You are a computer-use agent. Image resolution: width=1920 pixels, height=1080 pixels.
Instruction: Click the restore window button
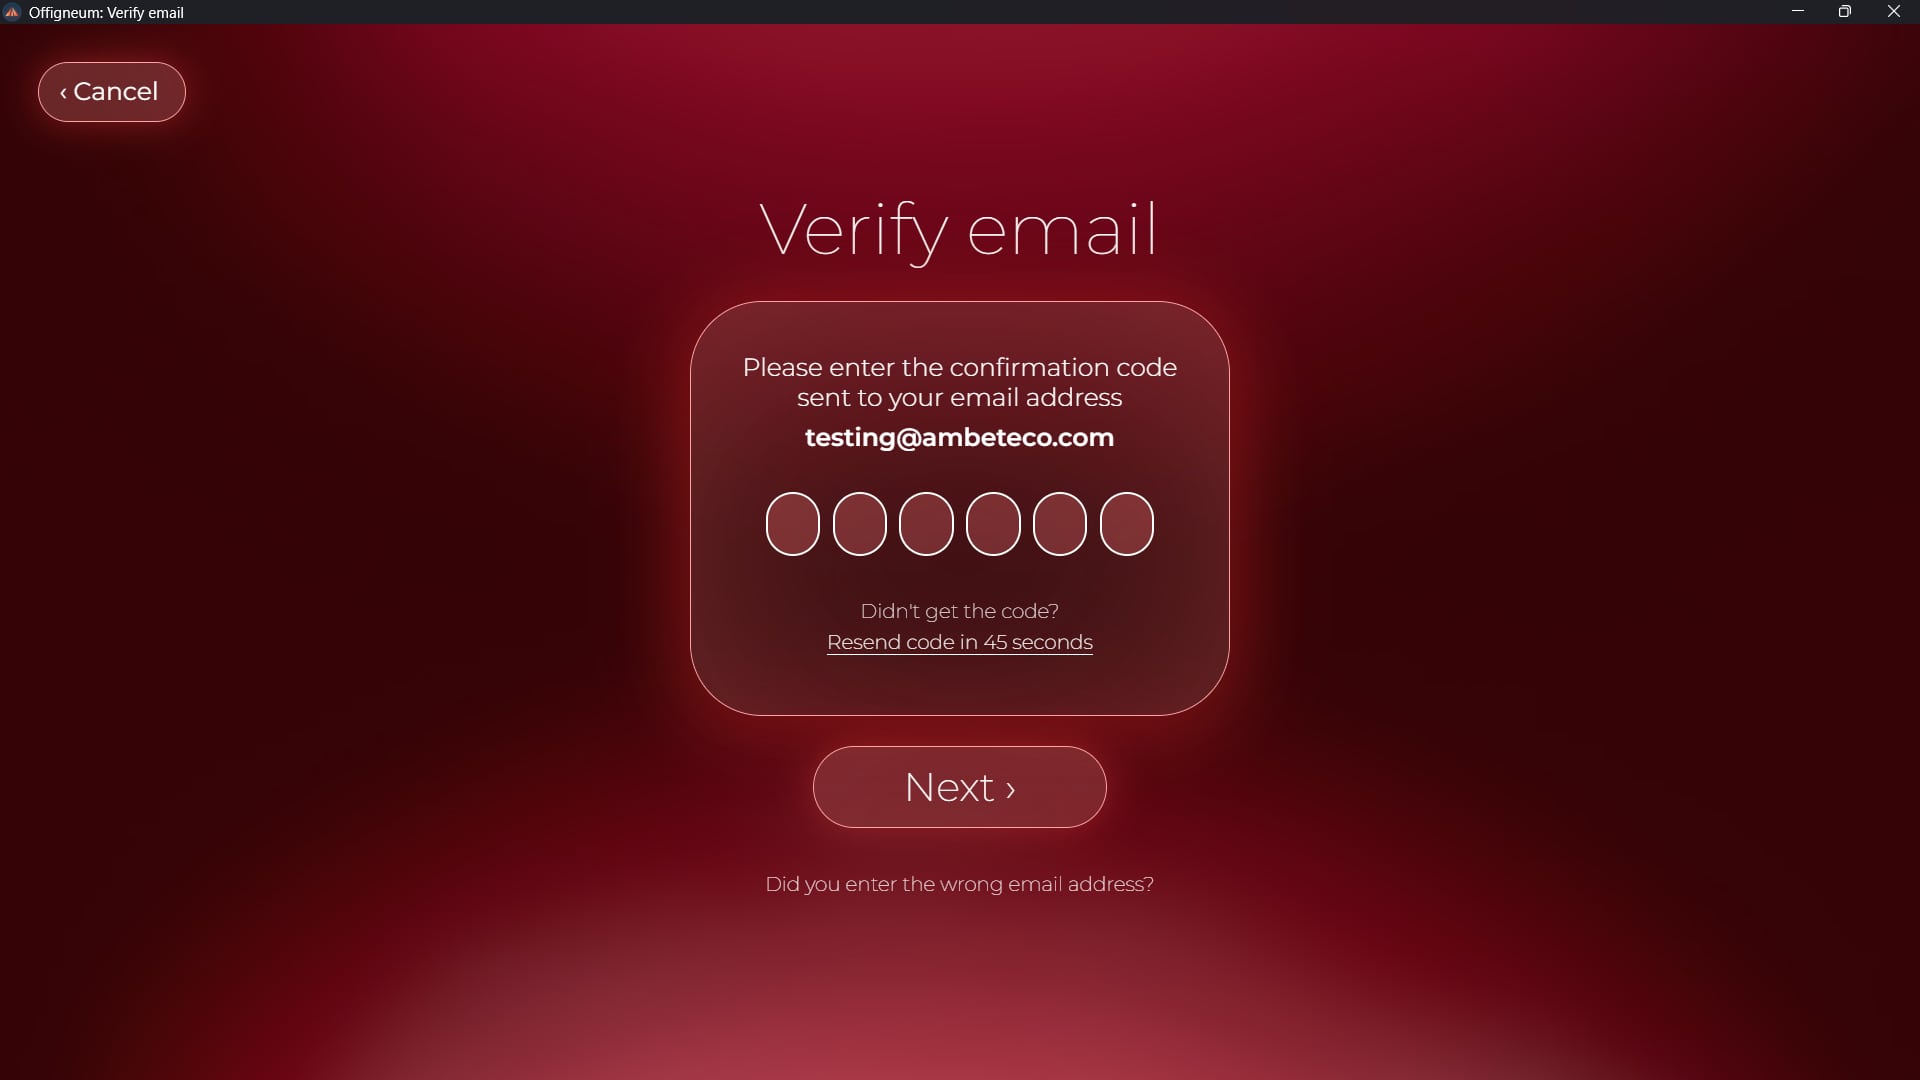(1845, 12)
